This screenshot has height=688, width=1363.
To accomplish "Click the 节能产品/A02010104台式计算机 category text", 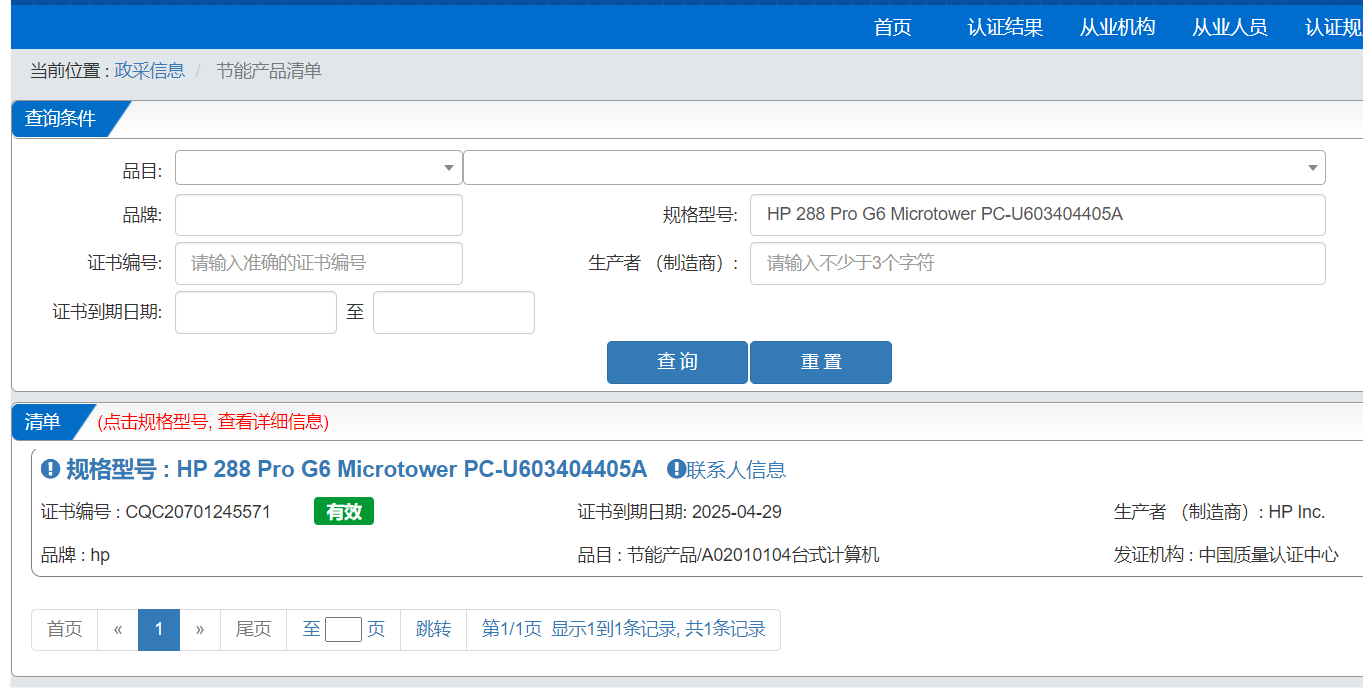I will (x=753, y=555).
